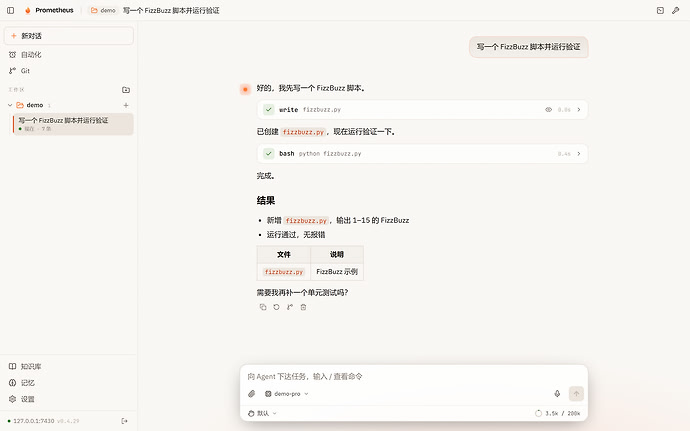The image size is (690, 431).
Task: Delete the response with trash icon
Action: tap(303, 307)
